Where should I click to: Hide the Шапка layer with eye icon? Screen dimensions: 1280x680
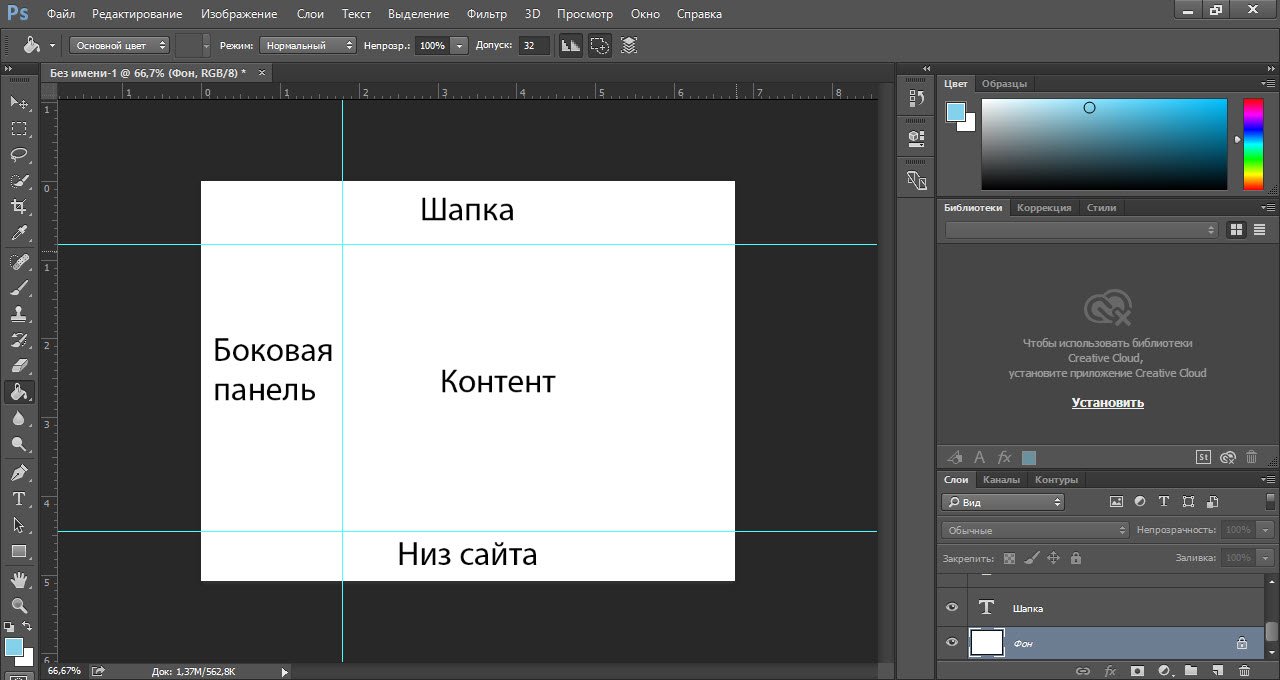click(952, 607)
